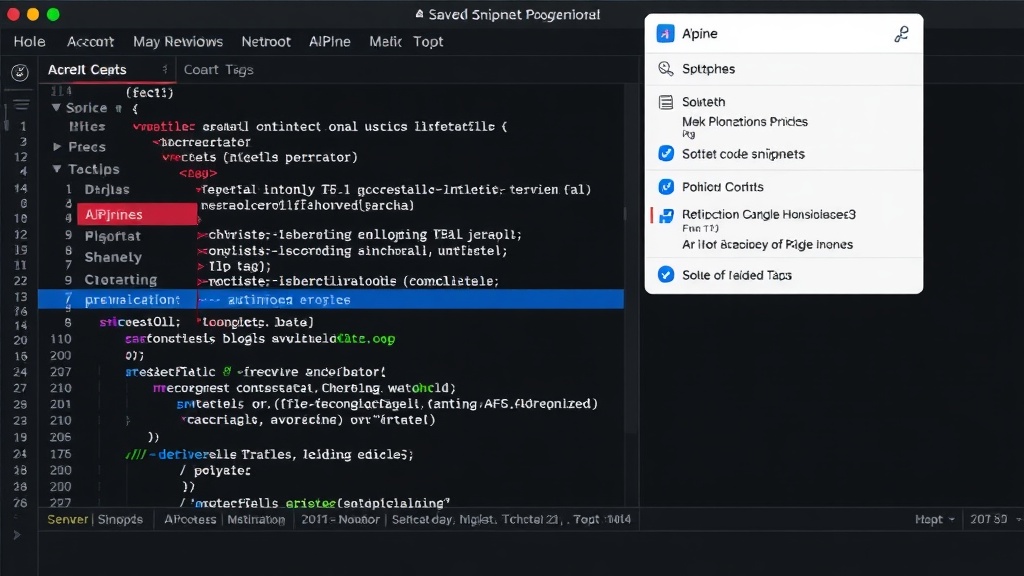Select the Shanely tree item
The width and height of the screenshot is (1024, 576).
(x=113, y=257)
